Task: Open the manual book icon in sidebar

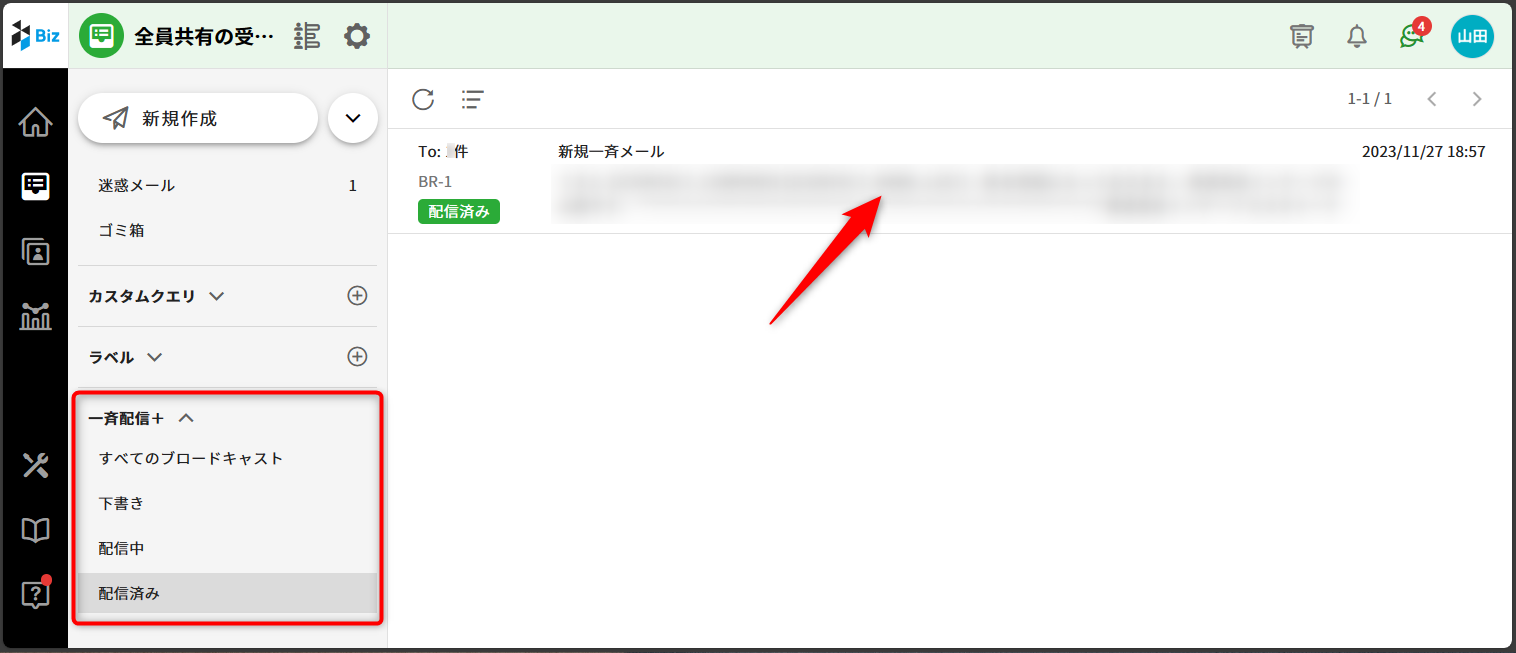Action: click(x=35, y=530)
